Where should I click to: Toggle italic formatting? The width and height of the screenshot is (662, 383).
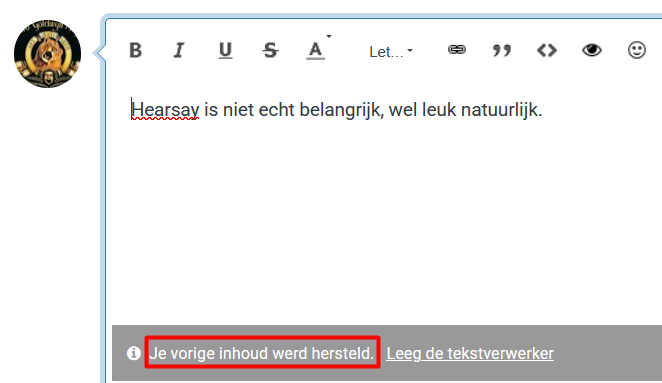(x=179, y=50)
